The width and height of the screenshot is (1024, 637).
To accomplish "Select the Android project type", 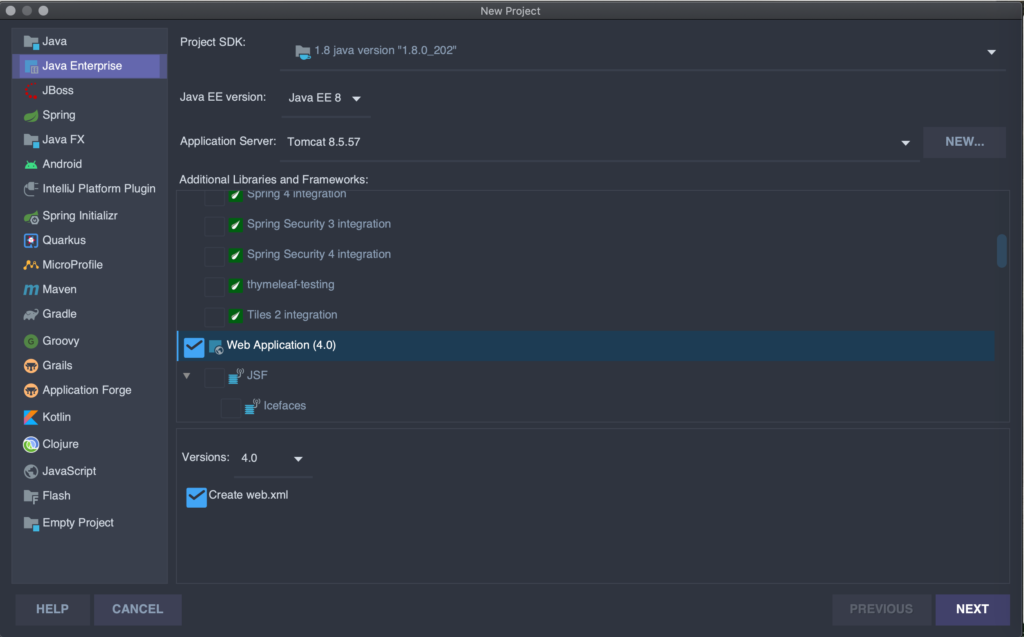I will pyautogui.click(x=89, y=164).
